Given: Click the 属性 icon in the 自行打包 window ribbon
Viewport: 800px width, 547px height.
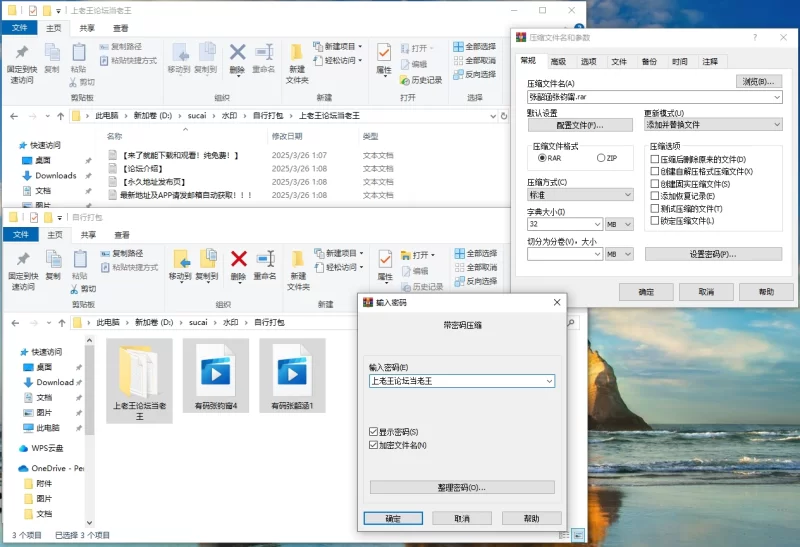Looking at the screenshot, I should pos(384,261).
